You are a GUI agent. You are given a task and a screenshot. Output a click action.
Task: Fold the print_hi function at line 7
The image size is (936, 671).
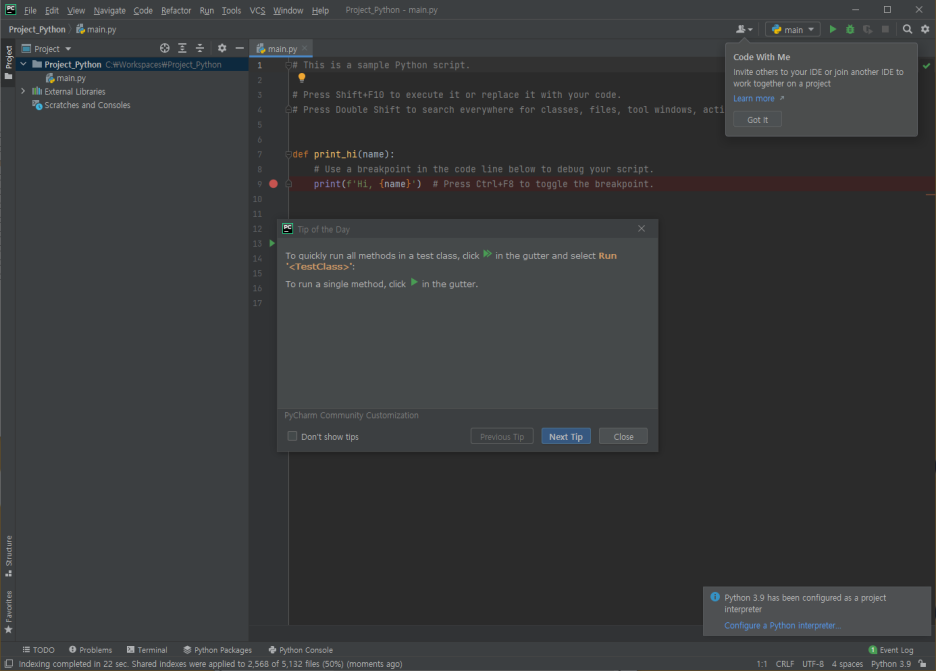click(288, 154)
